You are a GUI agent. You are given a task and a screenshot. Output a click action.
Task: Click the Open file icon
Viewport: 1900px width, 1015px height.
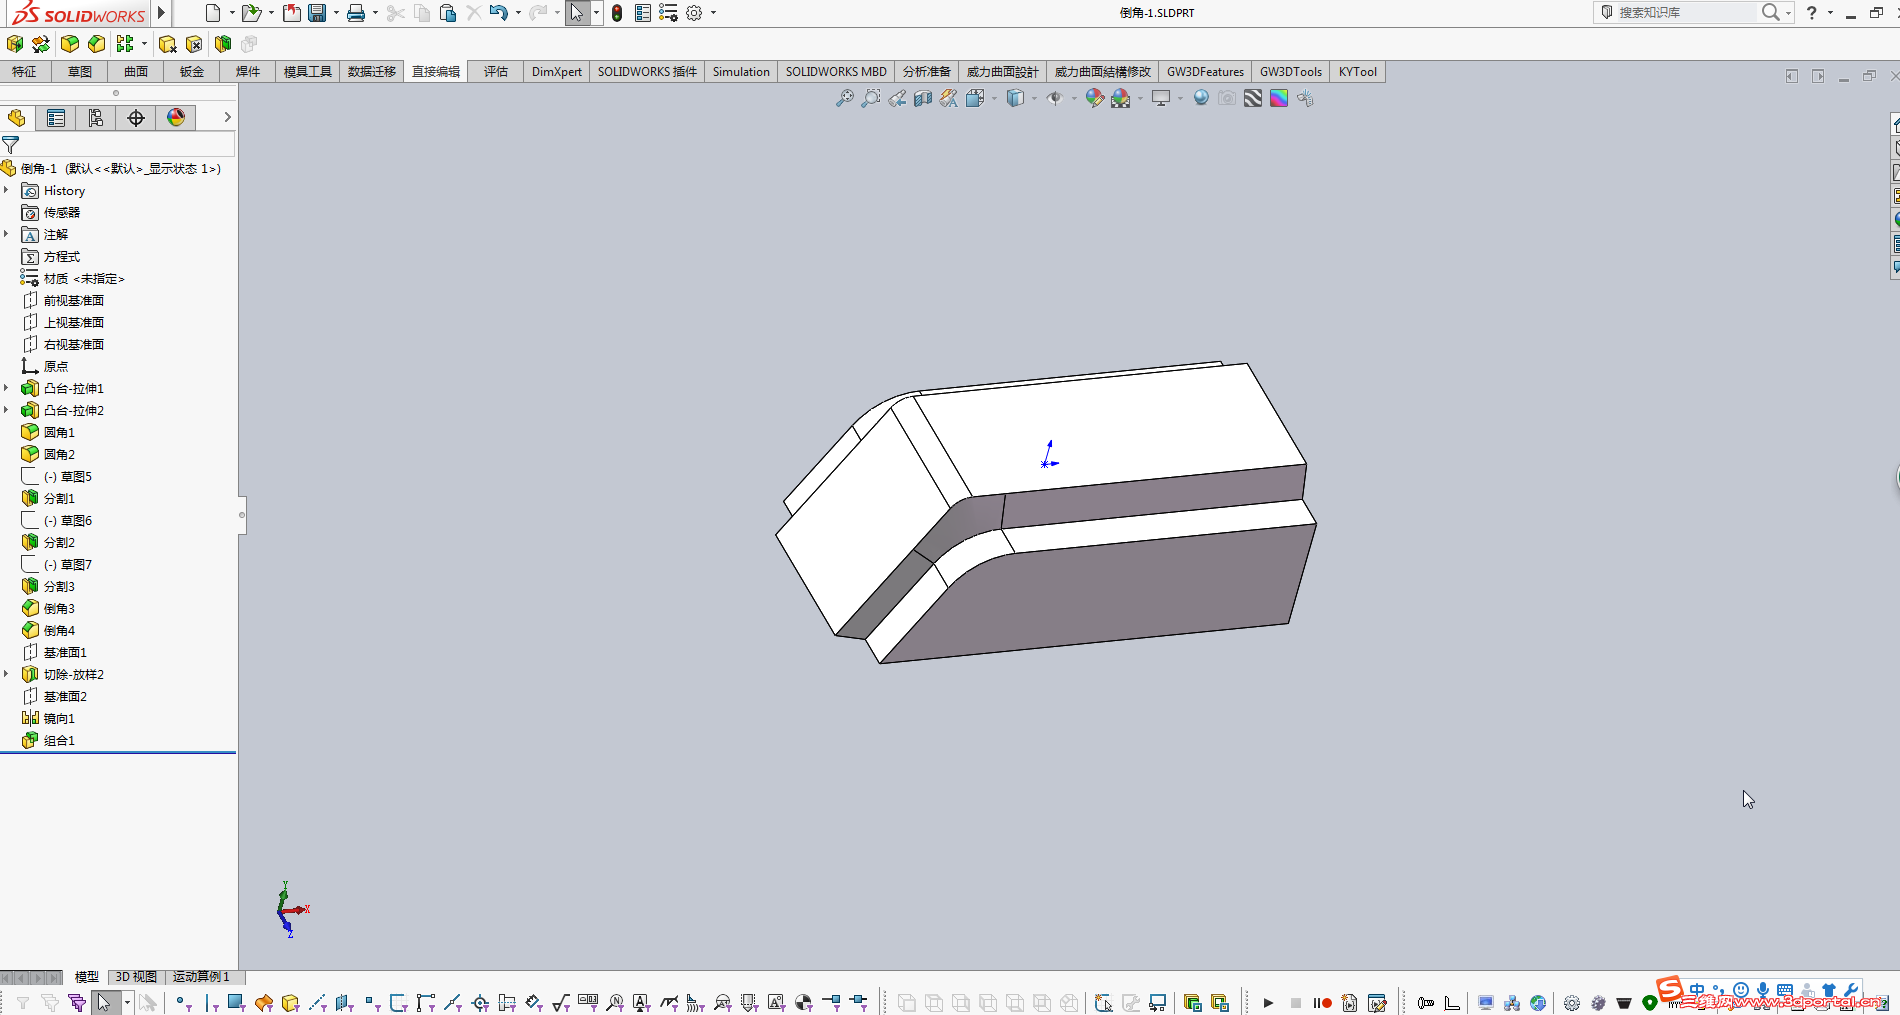pyautogui.click(x=251, y=13)
